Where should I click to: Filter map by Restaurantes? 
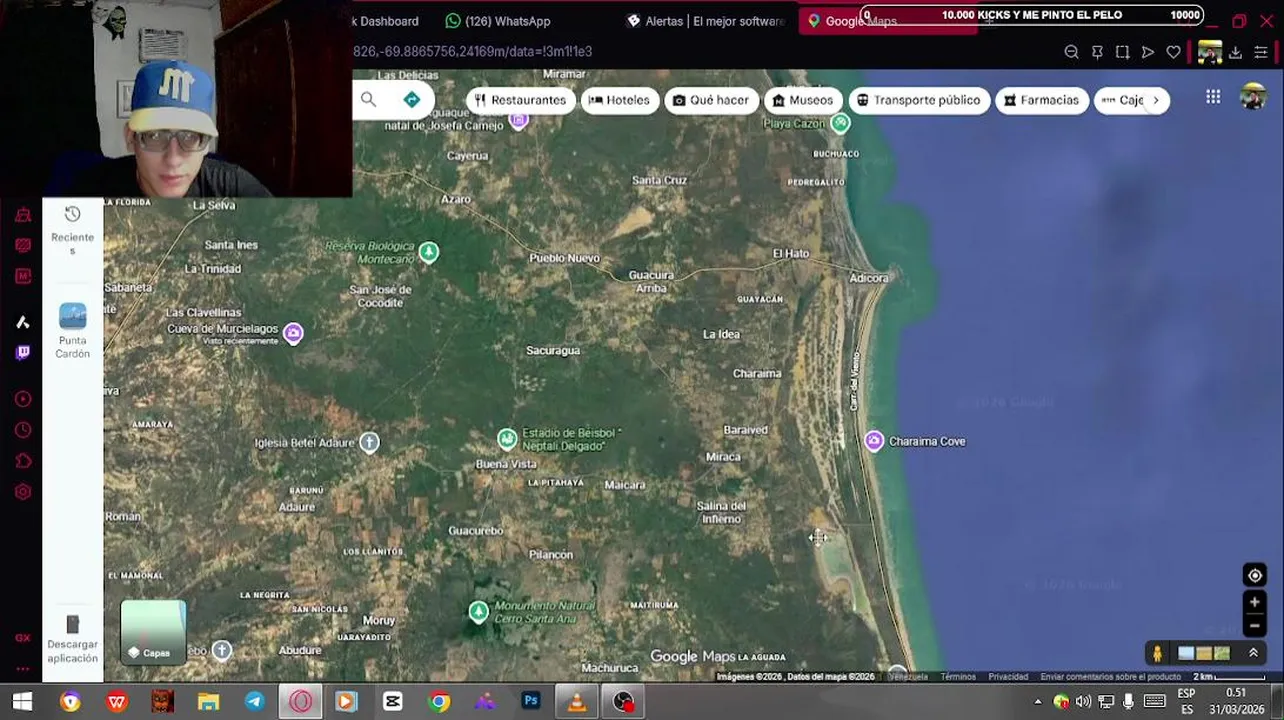(520, 100)
